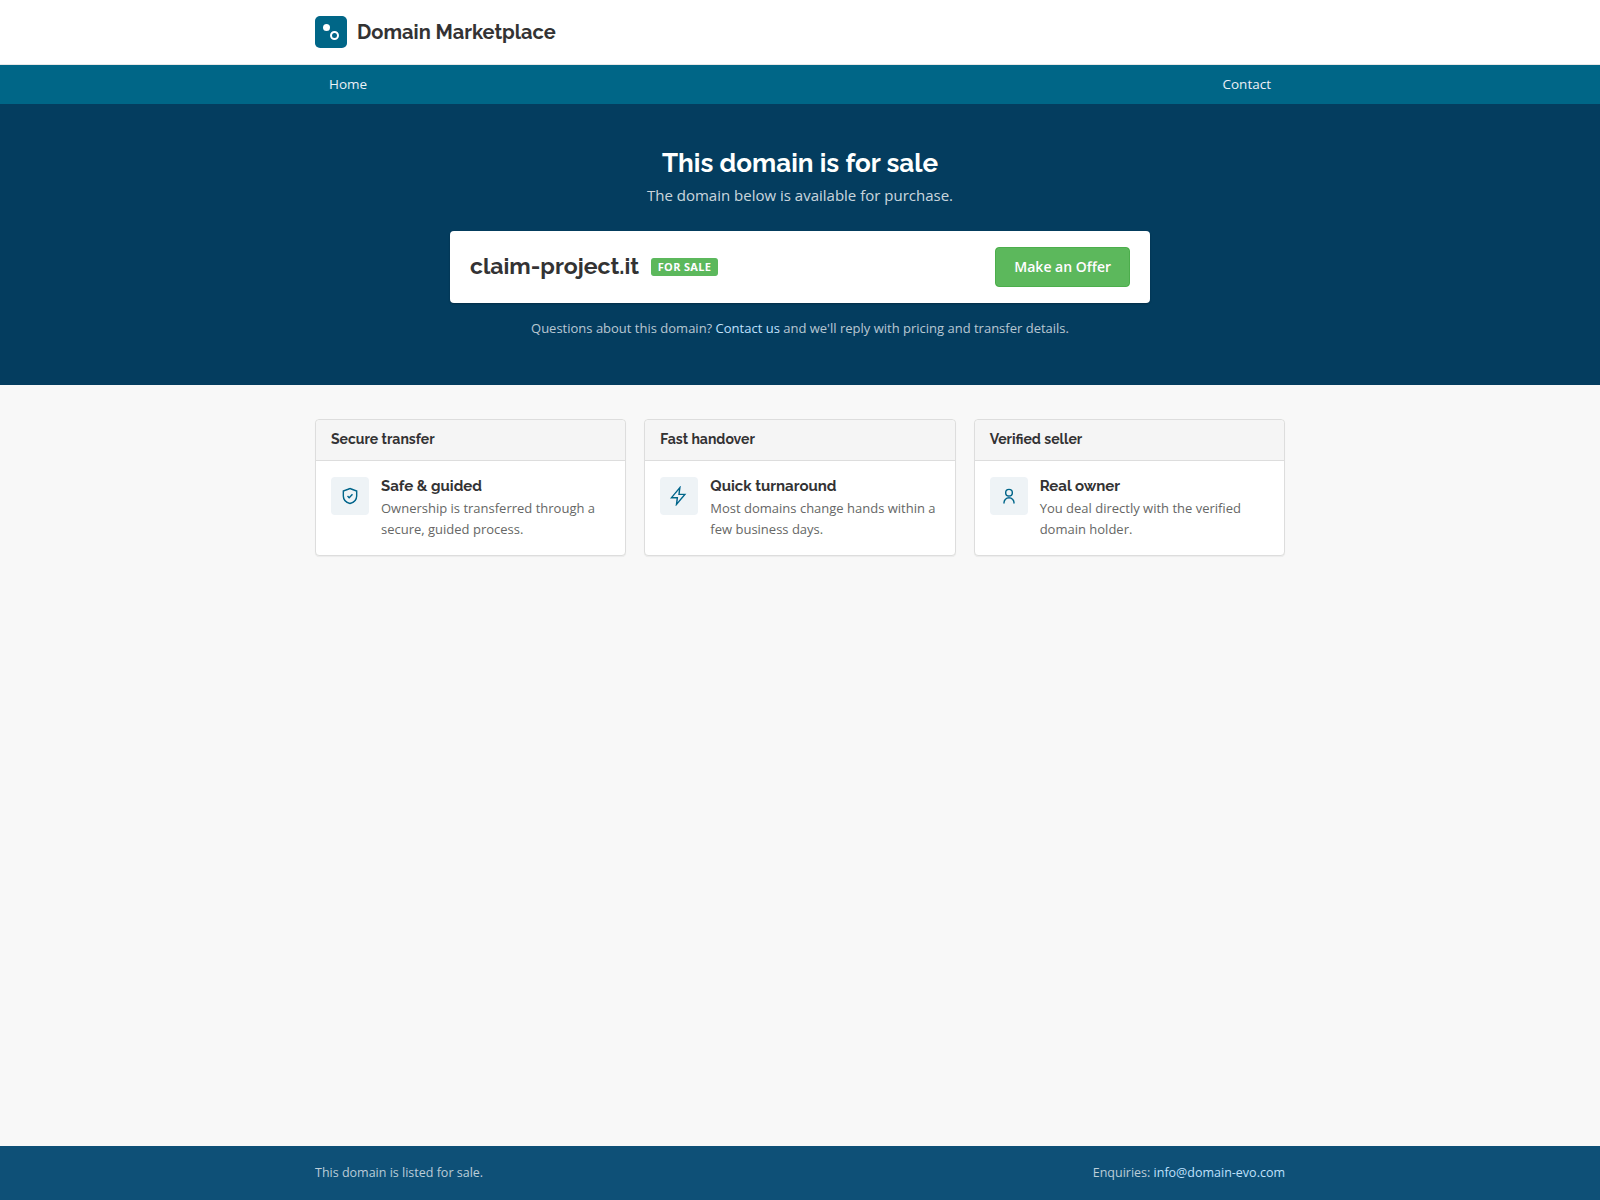This screenshot has height=1200, width=1600.
Task: Click 'You deal directly with the verified' text
Action: 1140,508
